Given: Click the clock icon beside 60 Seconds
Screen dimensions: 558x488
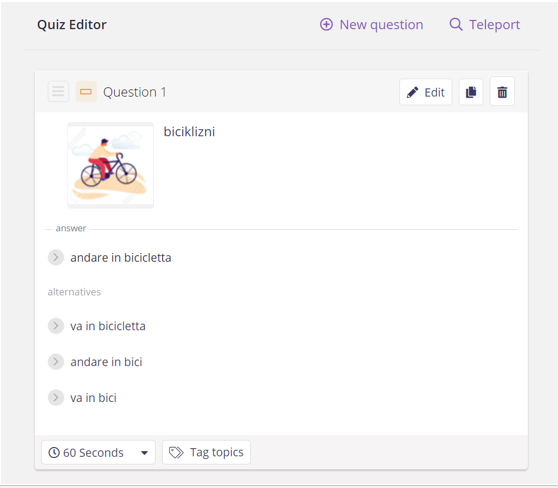Looking at the screenshot, I should [x=54, y=452].
